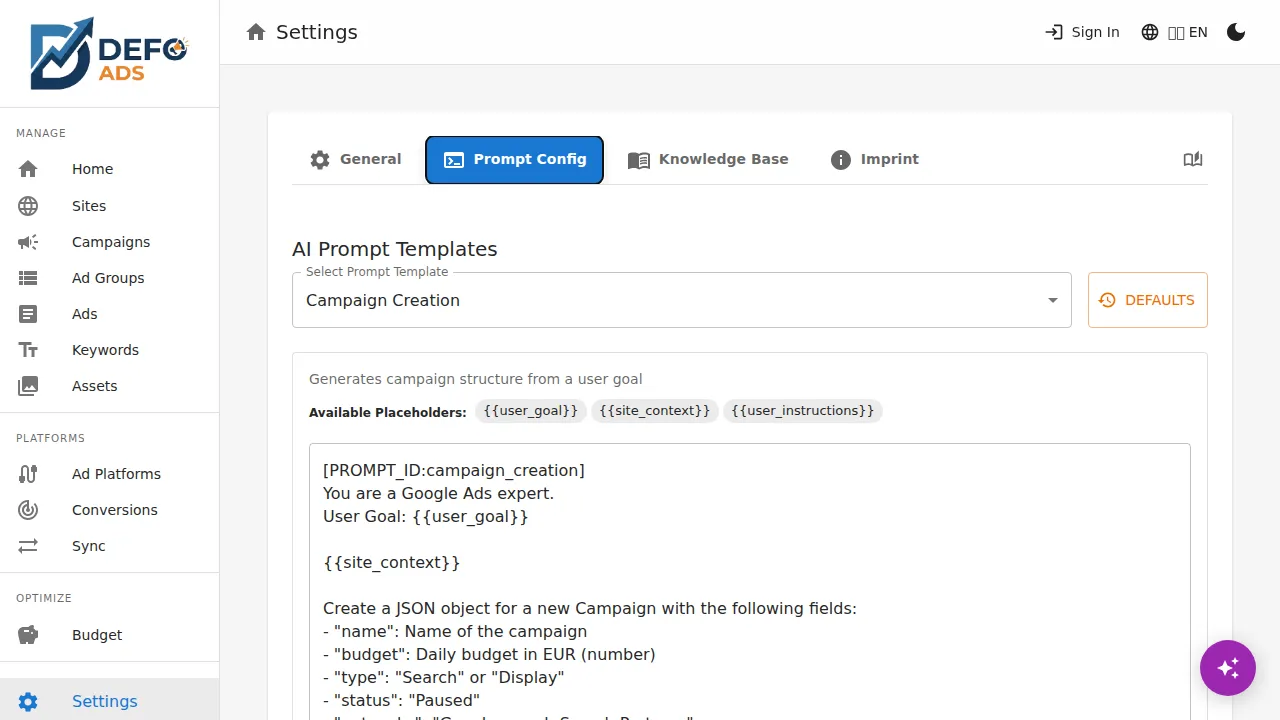Click the Settings page title
The height and width of the screenshot is (720, 1280).
pos(317,32)
